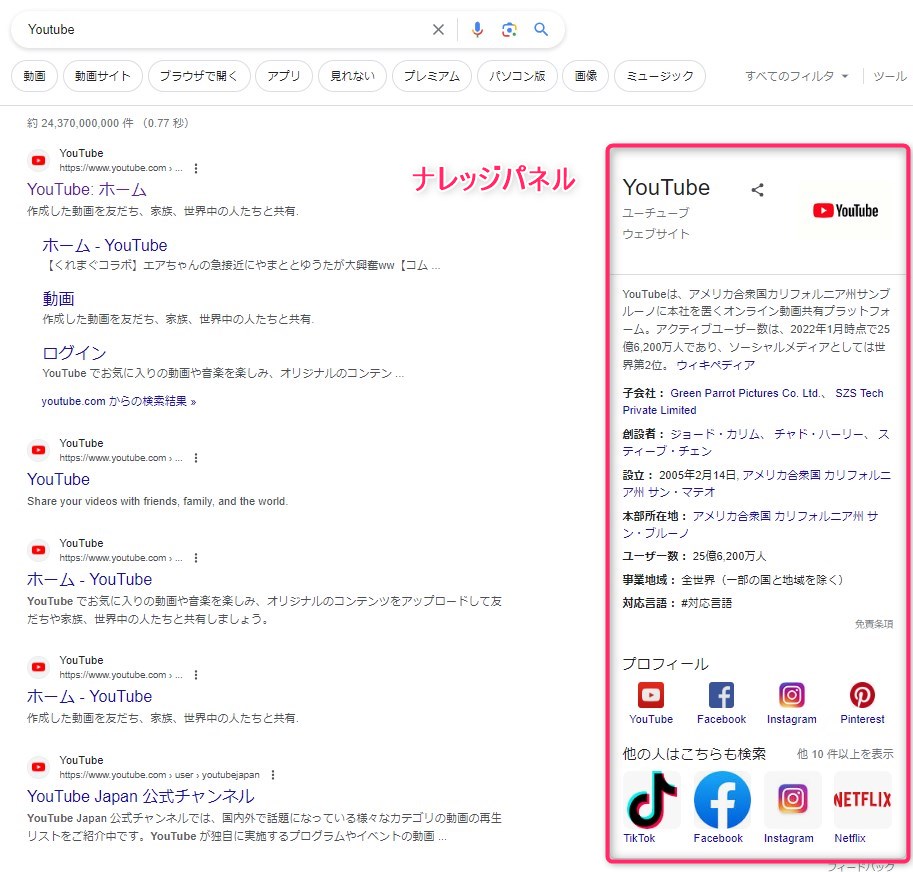Clear the search box with X icon
This screenshot has height=872, width=913.
(x=438, y=30)
